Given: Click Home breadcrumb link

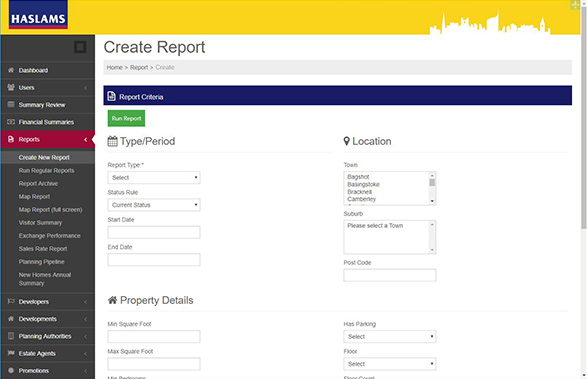Looking at the screenshot, I should (115, 67).
